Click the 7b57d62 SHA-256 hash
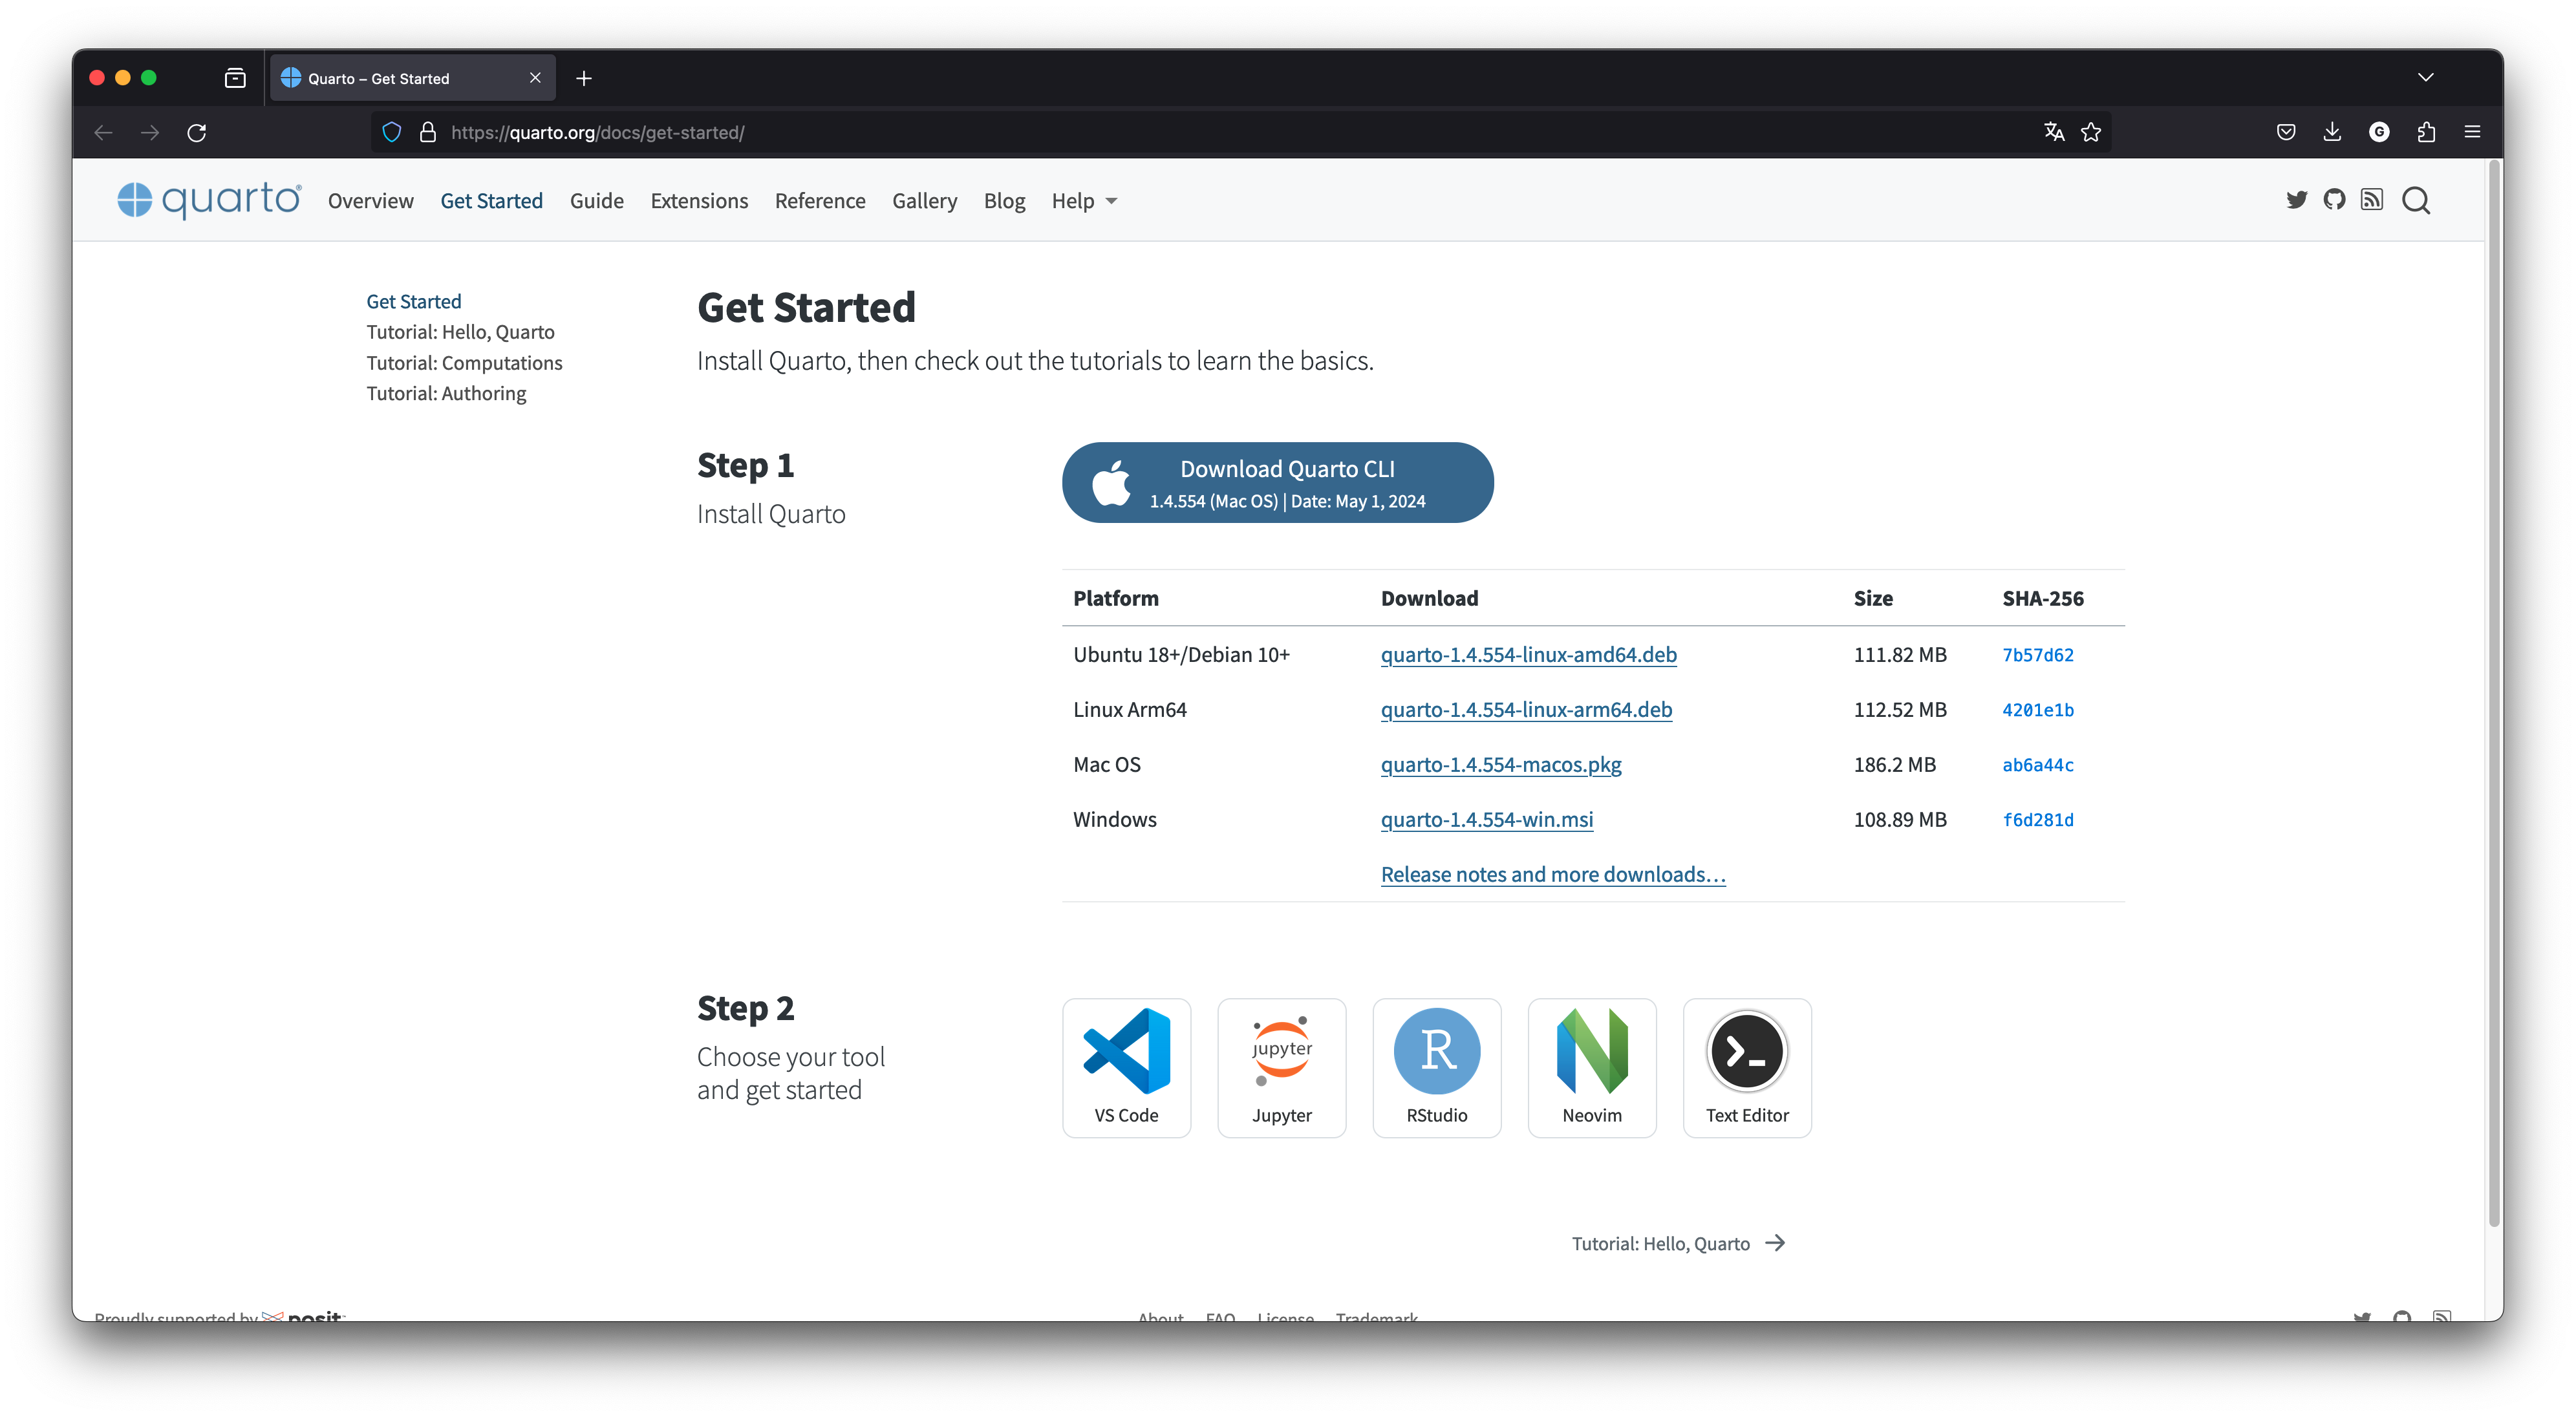 pos(2037,655)
